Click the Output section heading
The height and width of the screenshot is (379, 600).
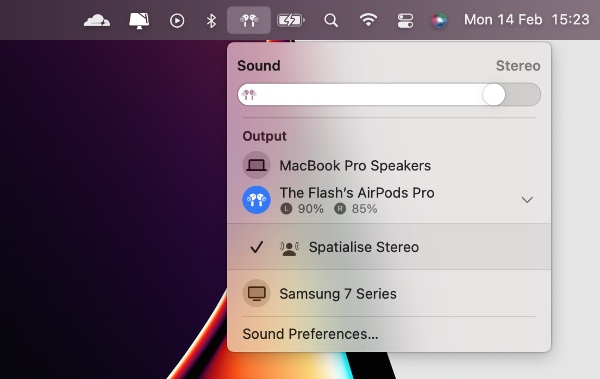264,136
